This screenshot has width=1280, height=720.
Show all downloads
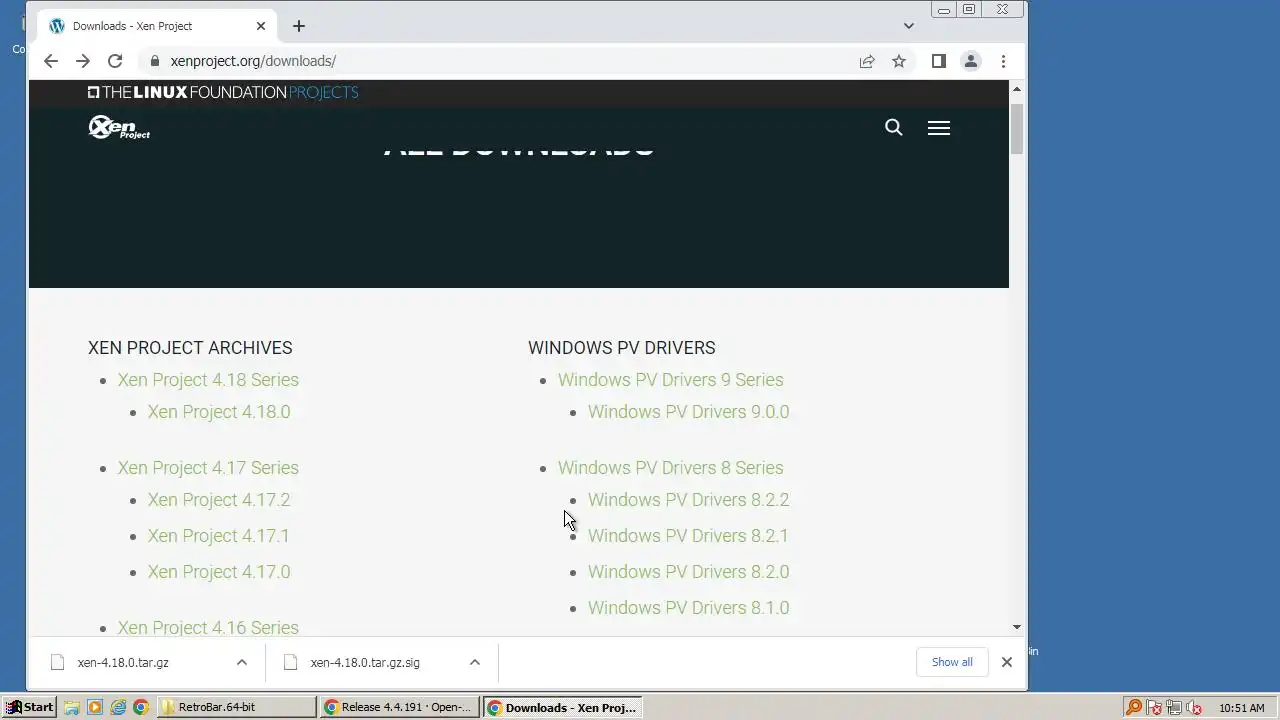coord(952,662)
